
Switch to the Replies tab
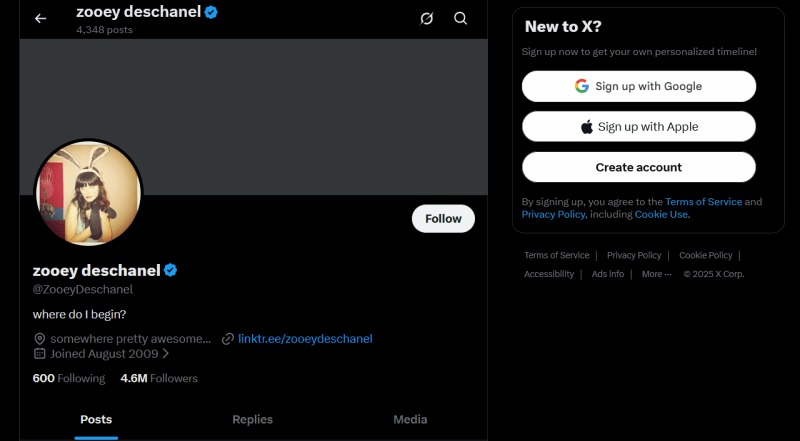252,420
